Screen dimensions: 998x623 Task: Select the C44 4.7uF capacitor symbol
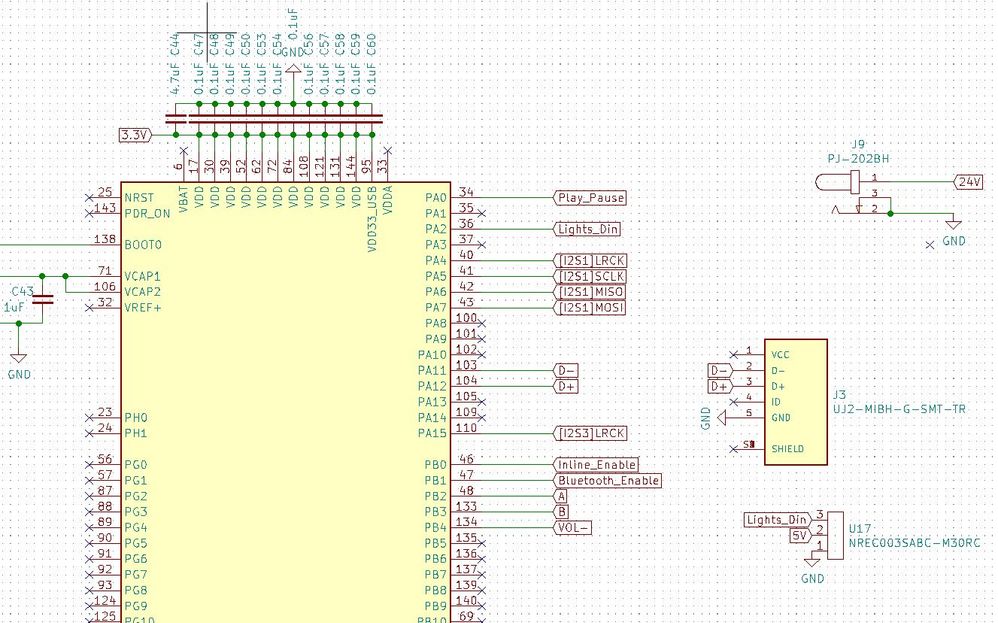176,119
